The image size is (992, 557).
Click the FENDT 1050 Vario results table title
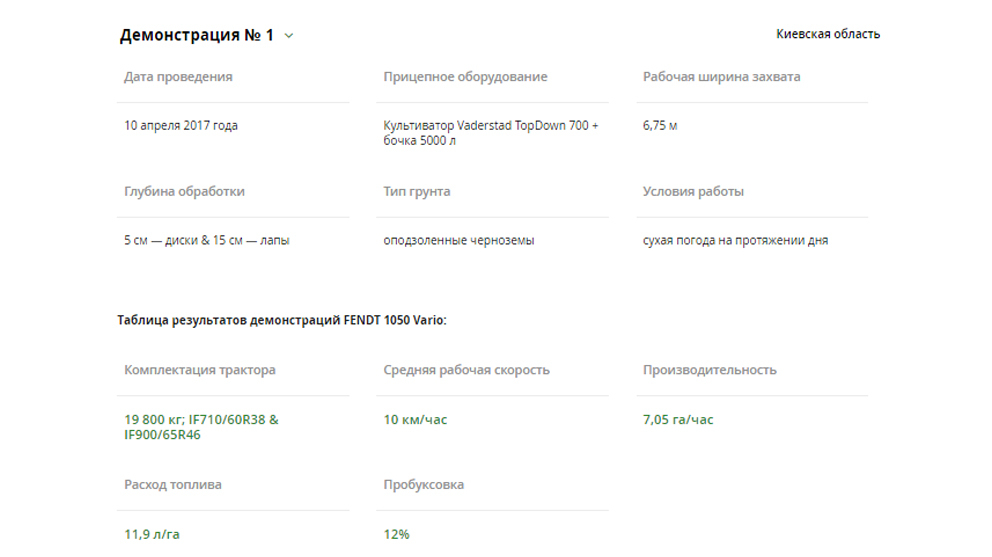click(x=282, y=320)
